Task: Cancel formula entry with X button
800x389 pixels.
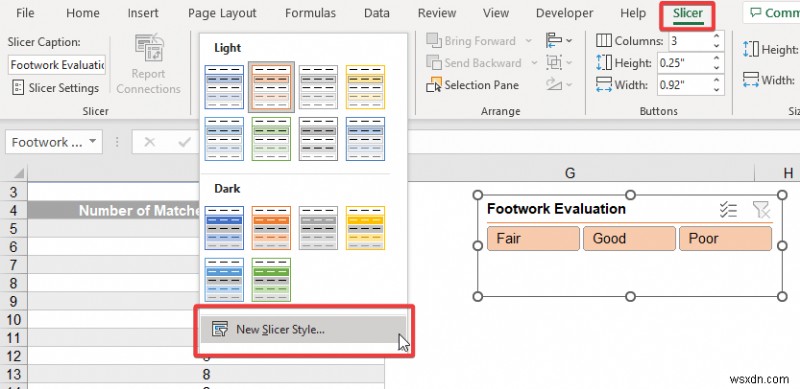Action: point(149,142)
